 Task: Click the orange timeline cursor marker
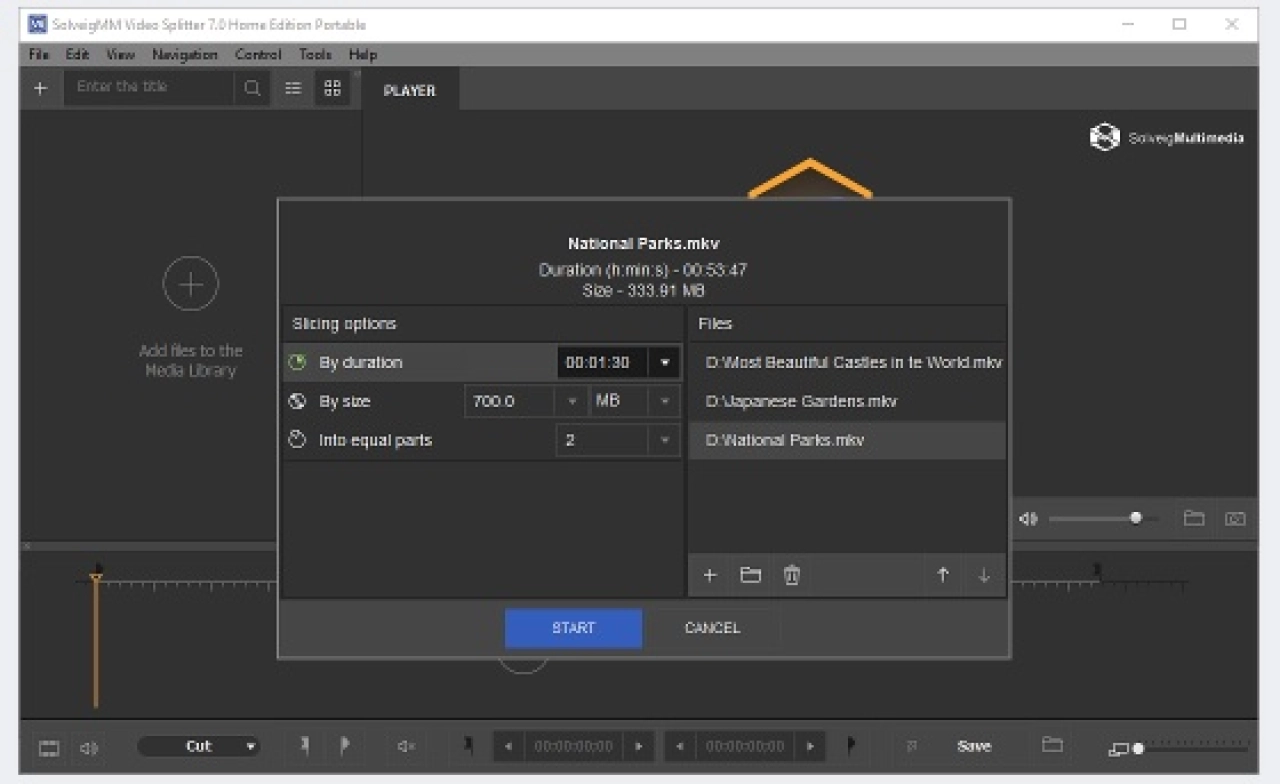(96, 577)
